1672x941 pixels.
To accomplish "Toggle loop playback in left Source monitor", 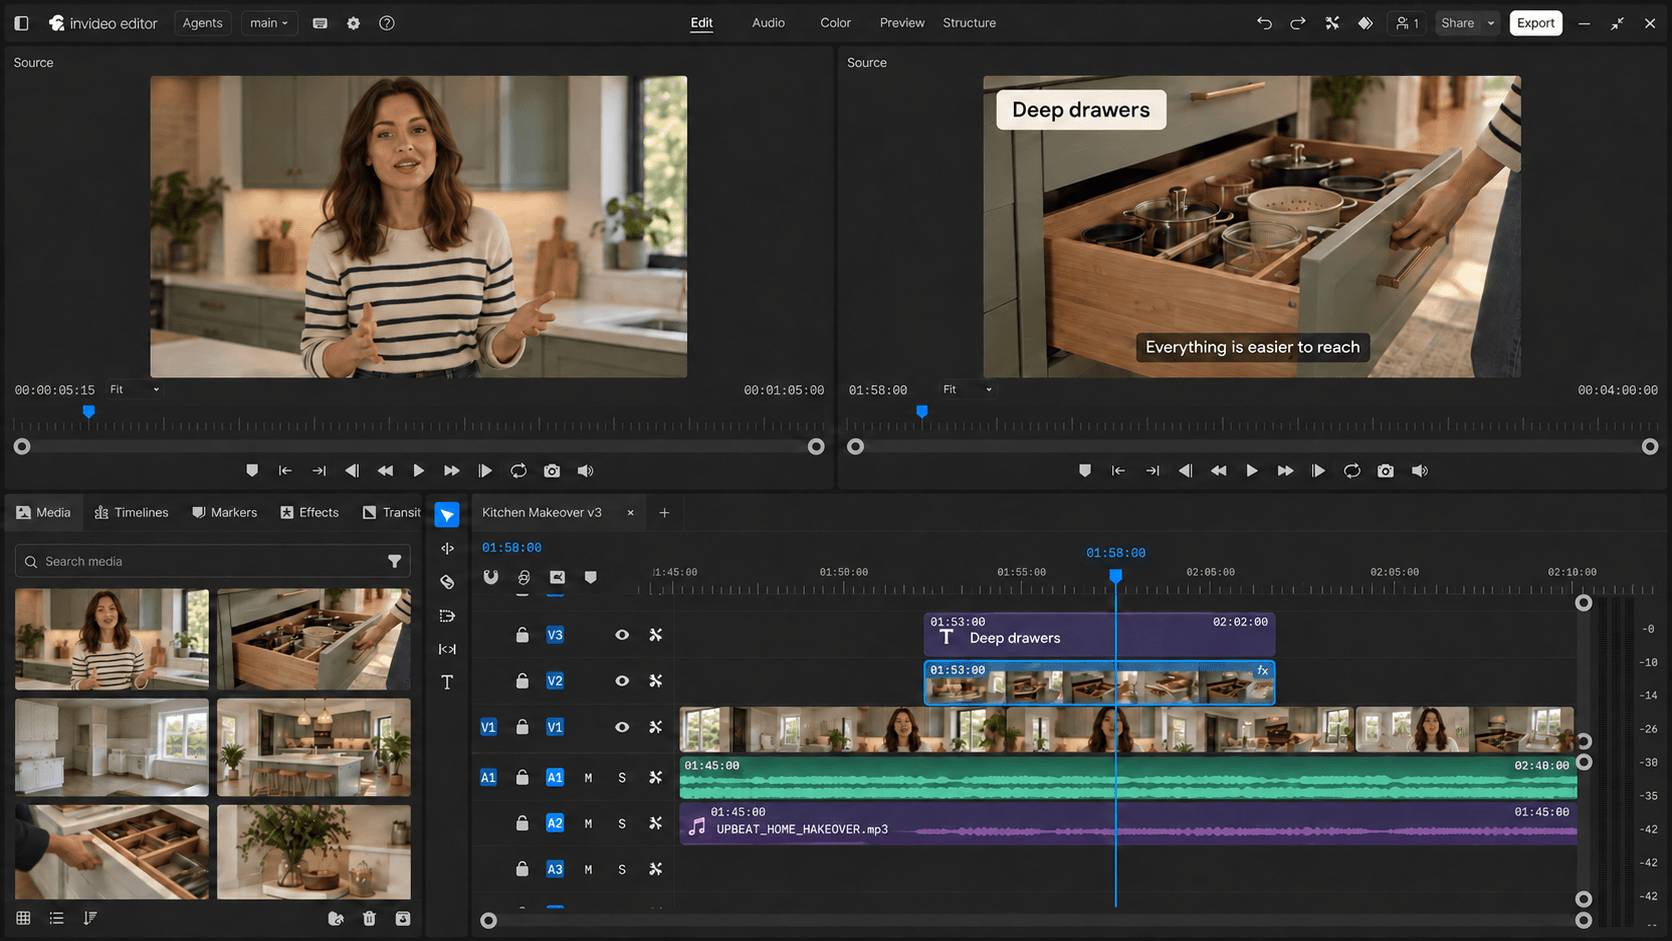I will click(x=518, y=471).
